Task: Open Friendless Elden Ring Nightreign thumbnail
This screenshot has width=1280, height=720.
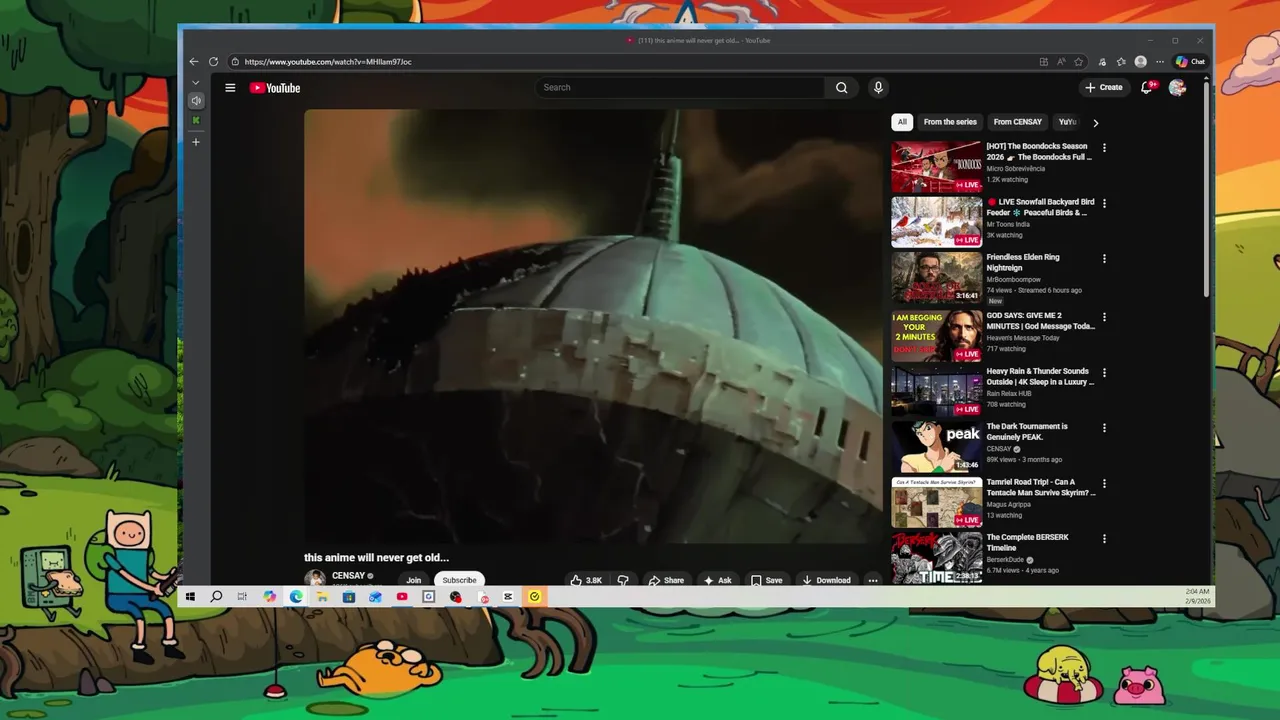Action: 936,277
